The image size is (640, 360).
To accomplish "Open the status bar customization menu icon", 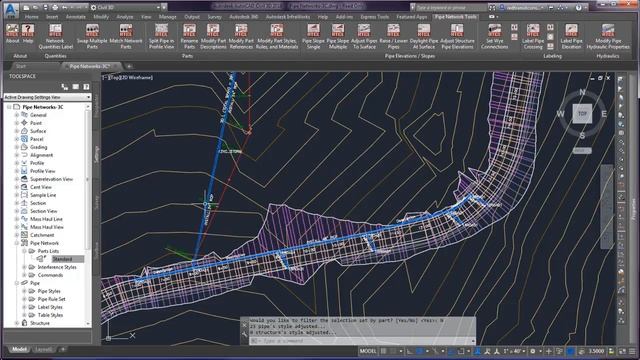I will coord(632,351).
